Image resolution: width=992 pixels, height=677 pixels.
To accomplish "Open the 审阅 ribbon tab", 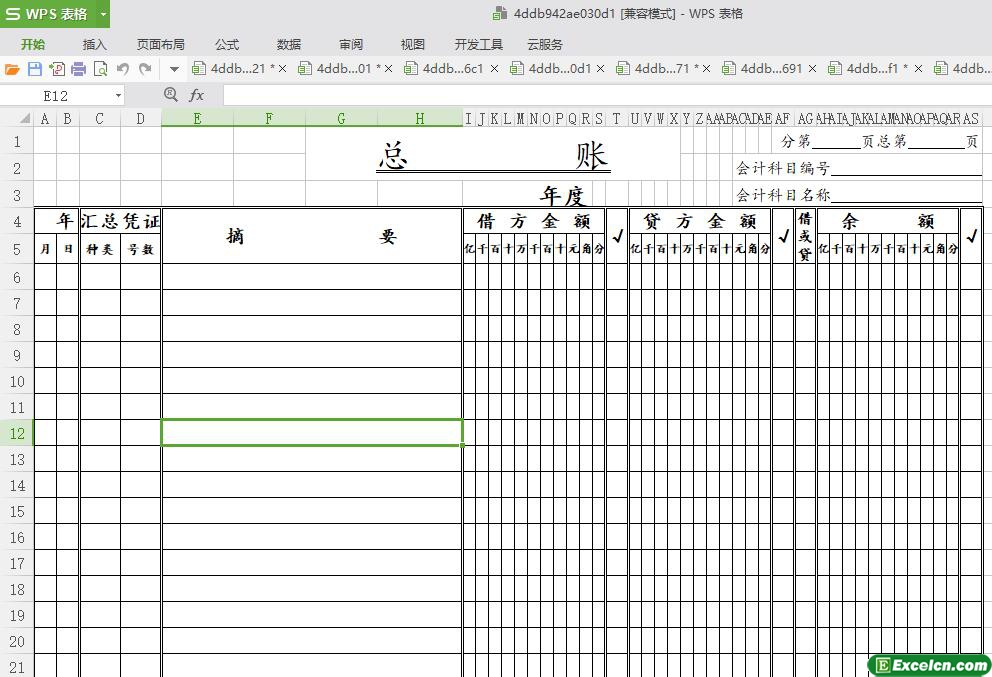I will tap(350, 44).
